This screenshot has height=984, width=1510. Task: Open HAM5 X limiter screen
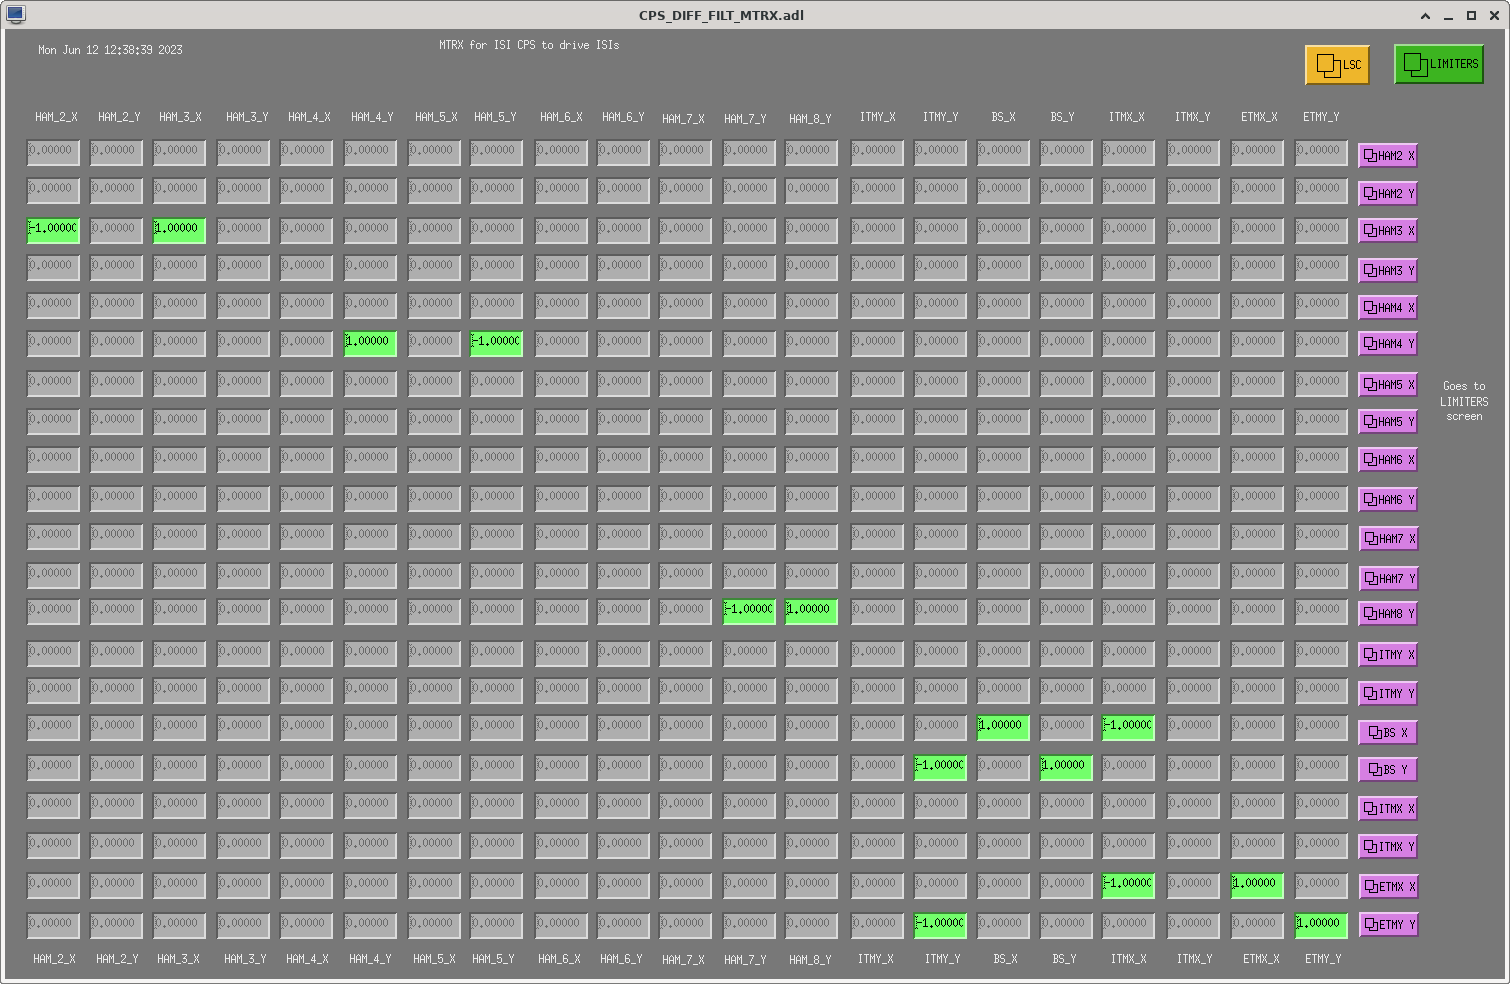point(1388,385)
